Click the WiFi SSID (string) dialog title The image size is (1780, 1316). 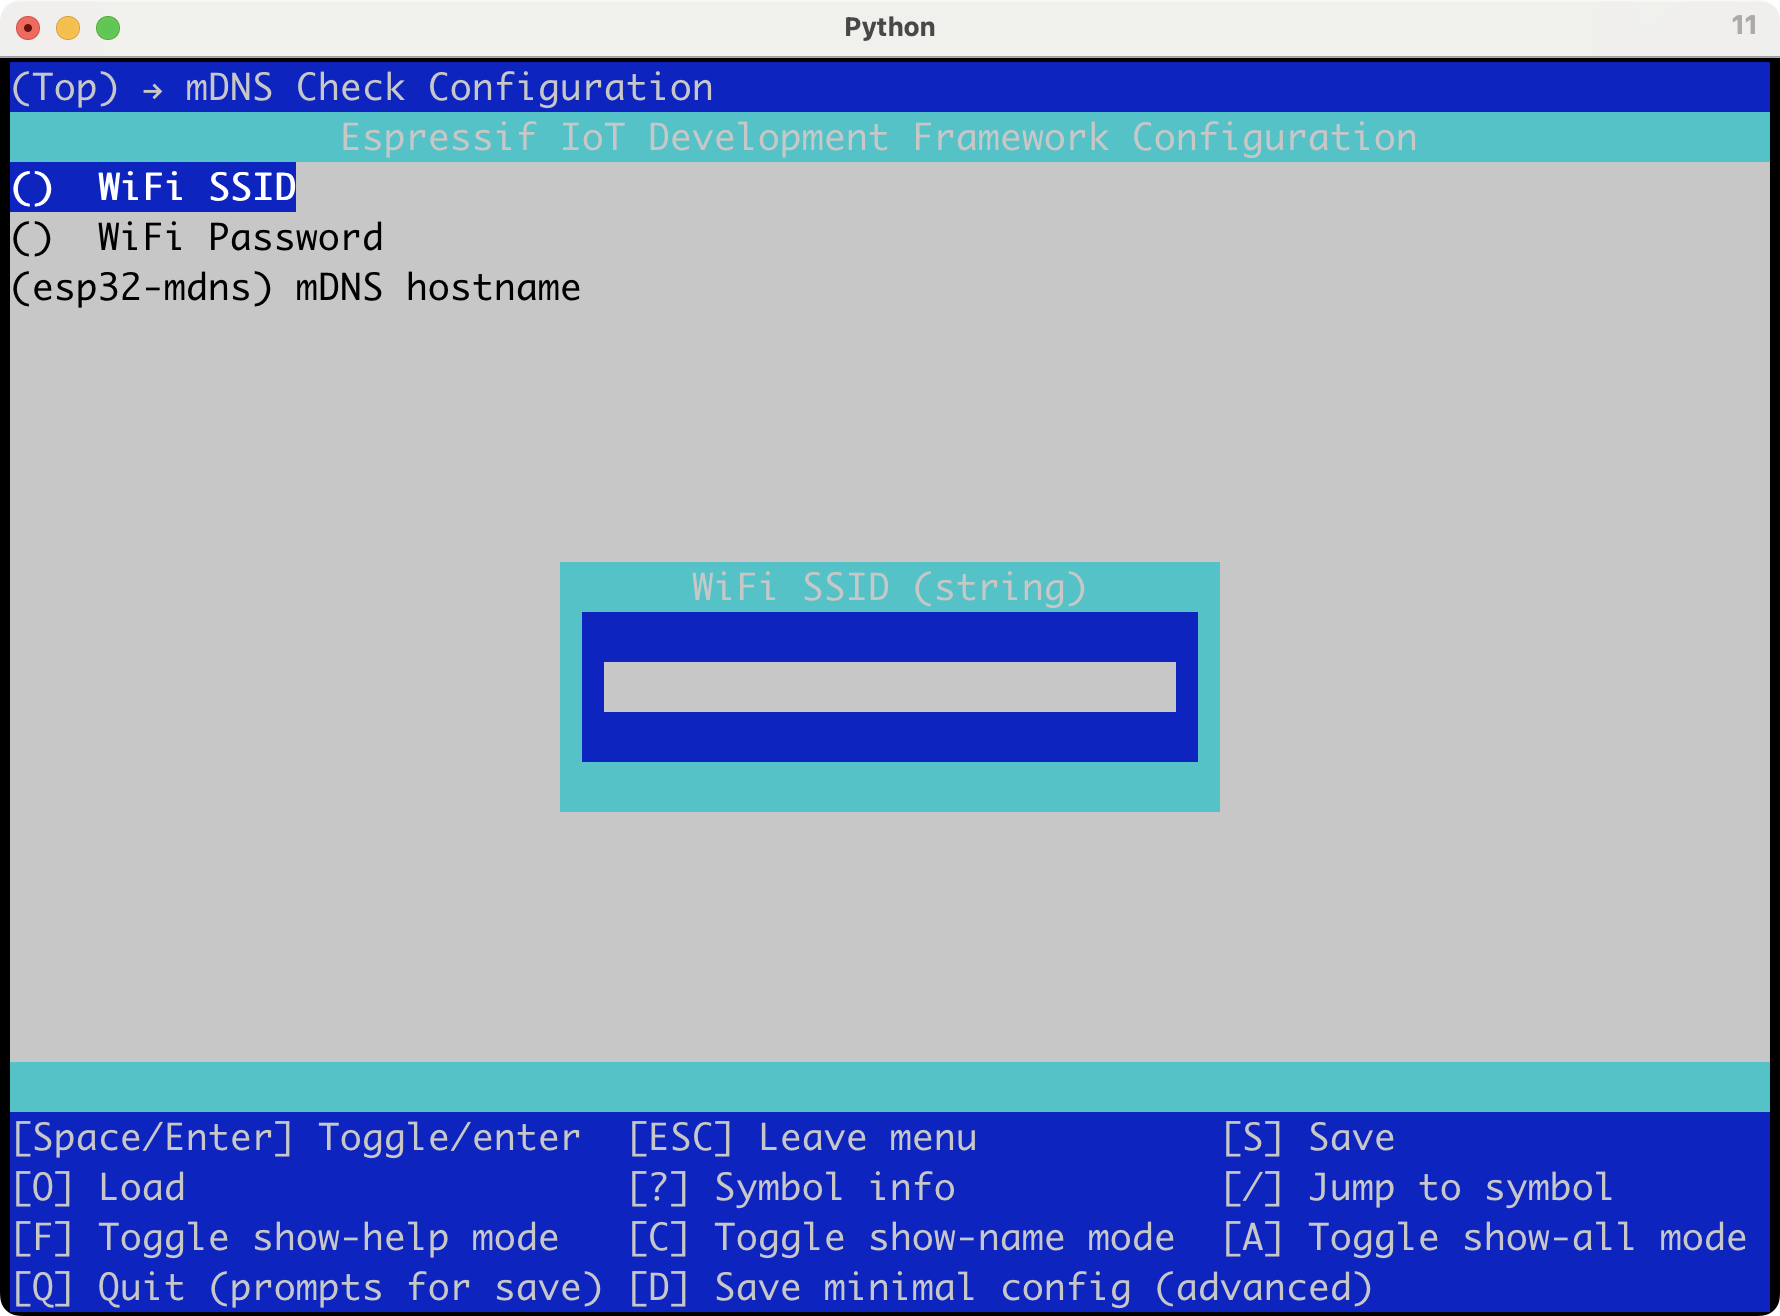(x=889, y=587)
